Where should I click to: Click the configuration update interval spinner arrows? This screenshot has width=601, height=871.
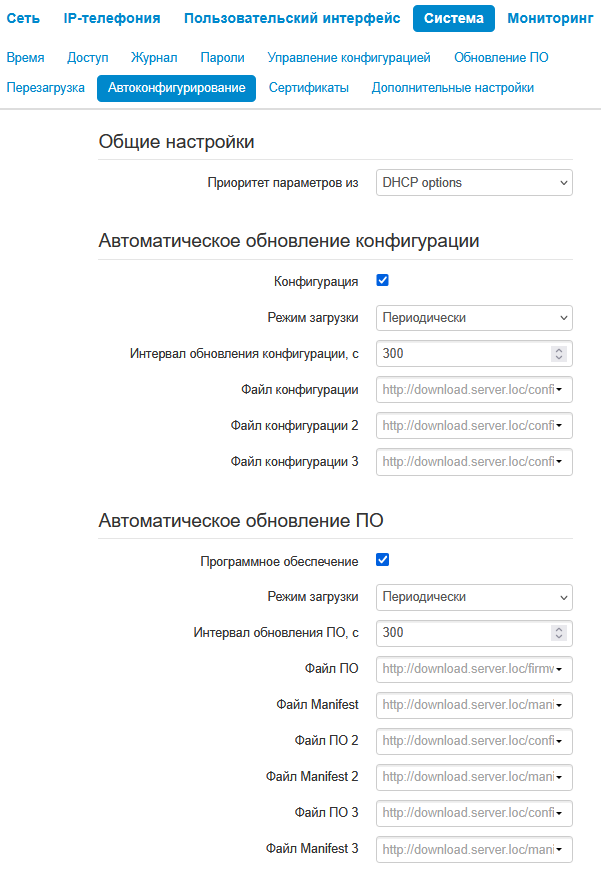pyautogui.click(x=559, y=354)
